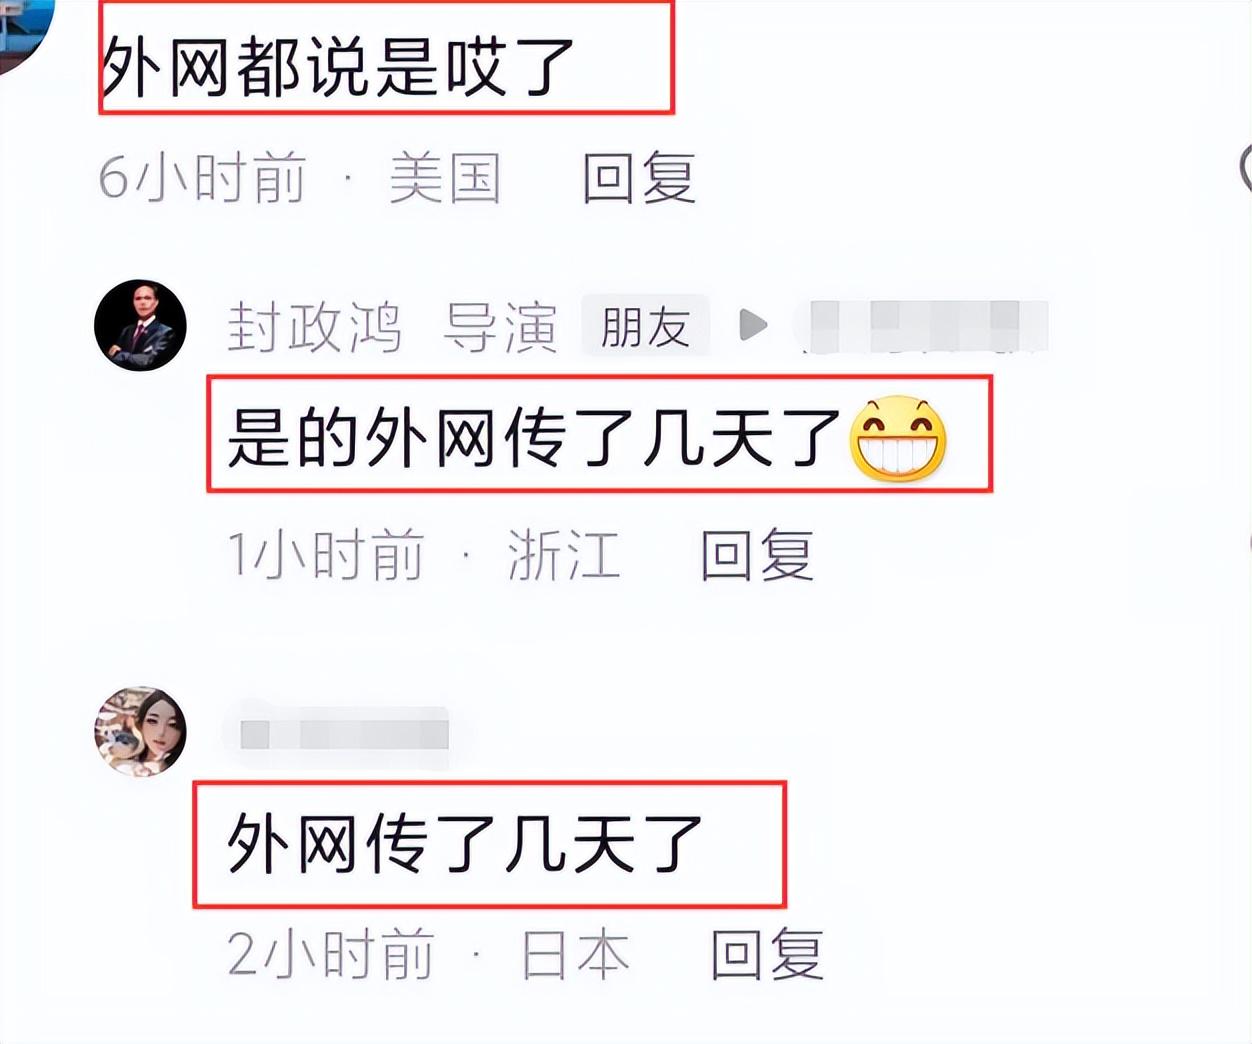
Task: Click the 1小时前 timestamp
Action: click(x=326, y=555)
